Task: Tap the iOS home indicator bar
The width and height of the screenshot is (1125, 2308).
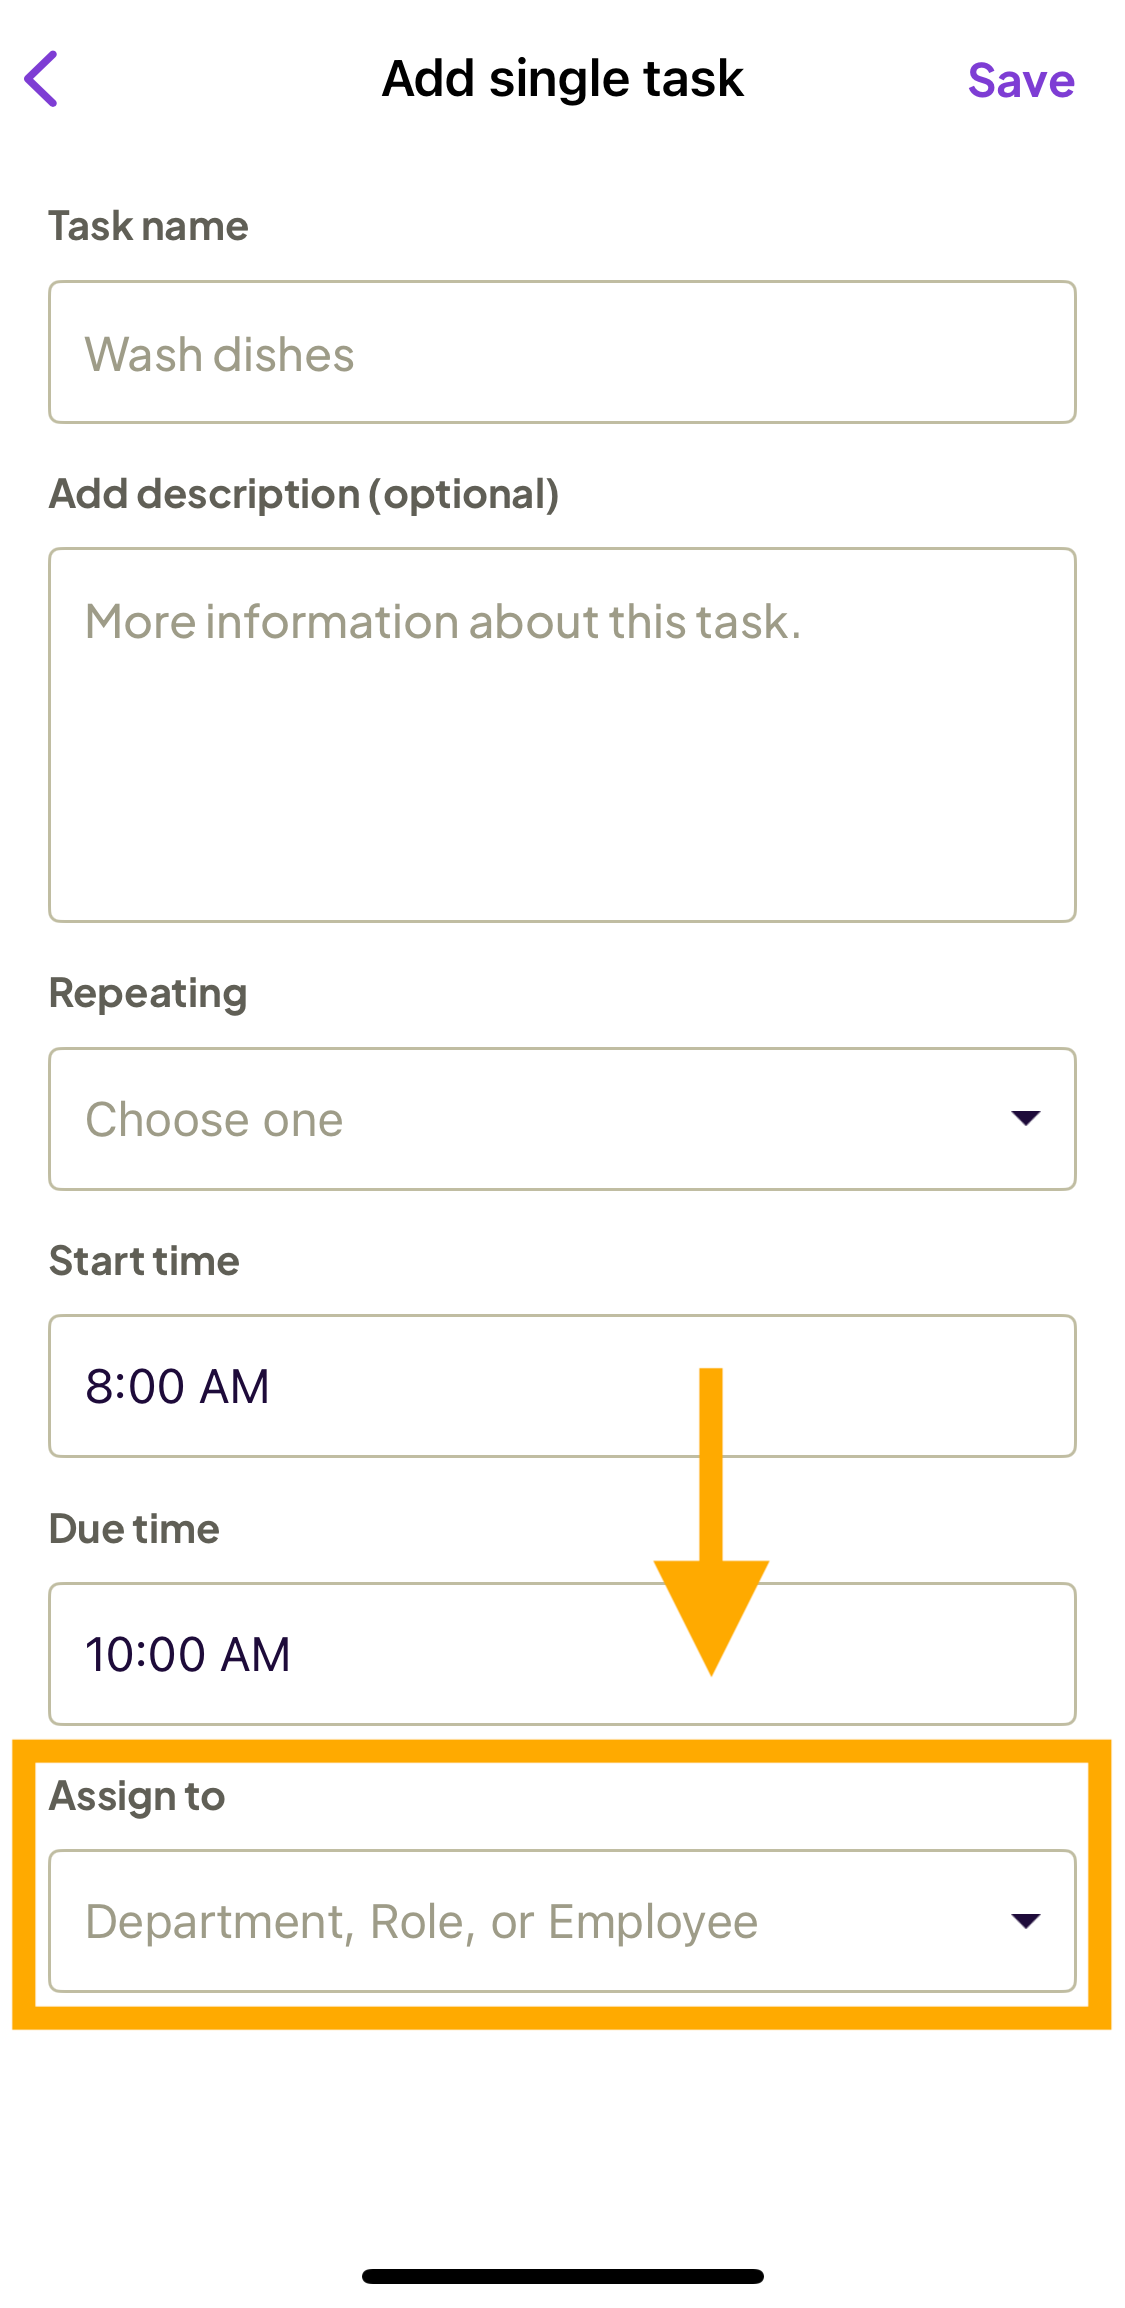Action: [563, 2276]
